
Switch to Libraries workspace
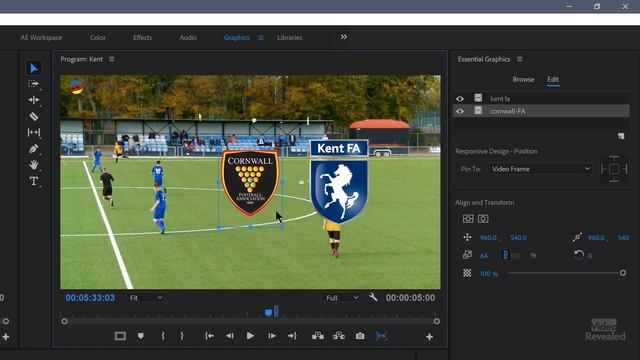coord(290,37)
